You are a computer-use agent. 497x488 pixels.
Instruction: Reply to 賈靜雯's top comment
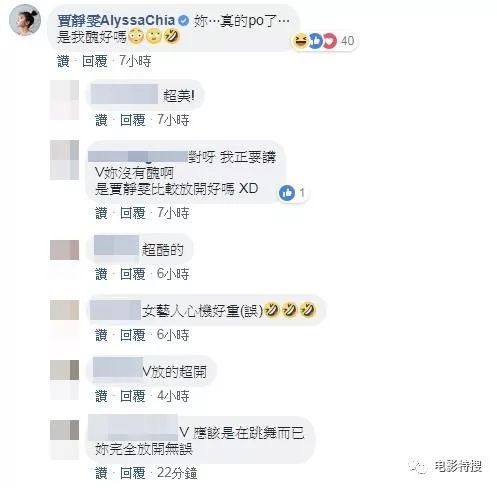coord(95,61)
